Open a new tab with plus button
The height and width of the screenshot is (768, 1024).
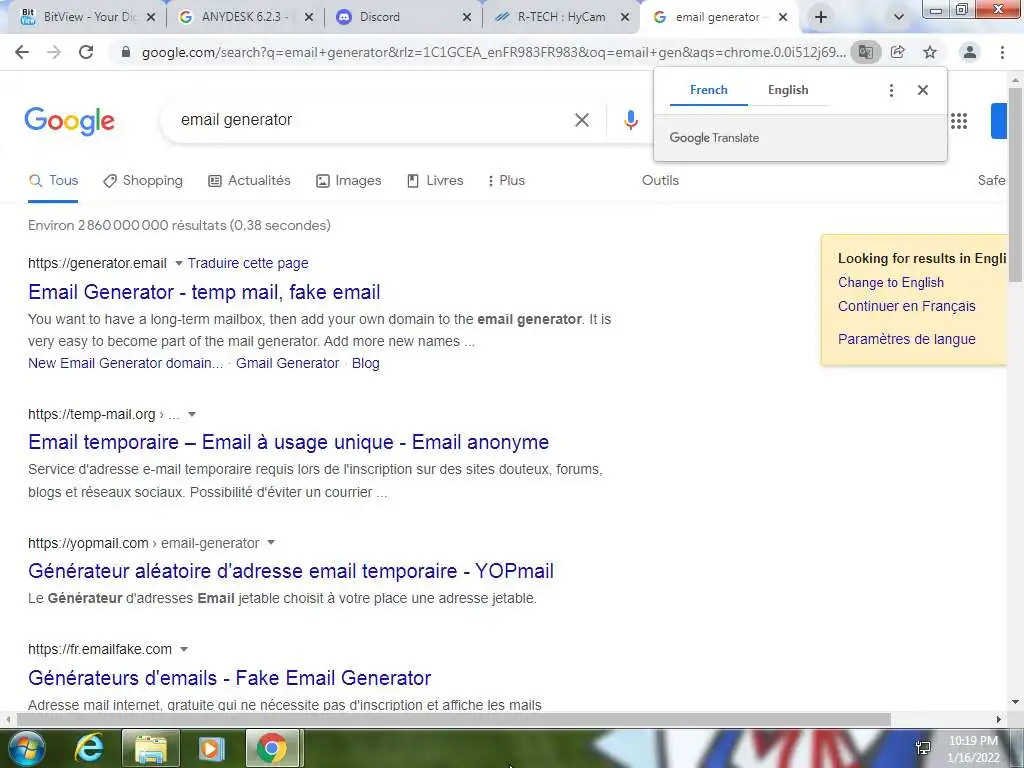(821, 17)
